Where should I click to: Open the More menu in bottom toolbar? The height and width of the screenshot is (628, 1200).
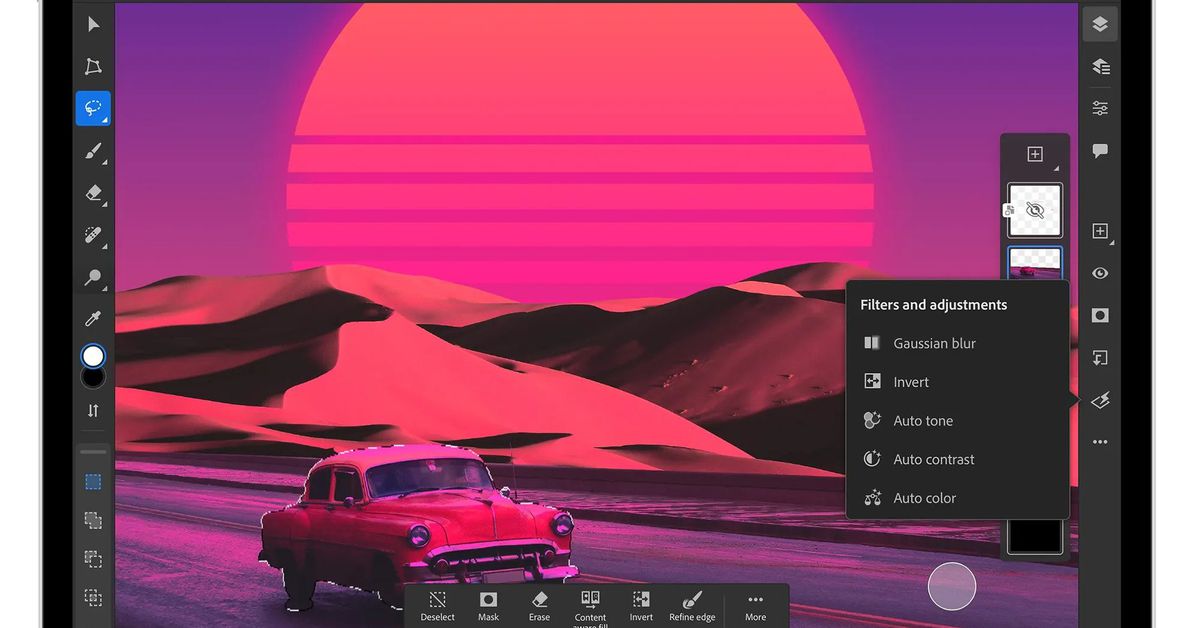coord(755,601)
